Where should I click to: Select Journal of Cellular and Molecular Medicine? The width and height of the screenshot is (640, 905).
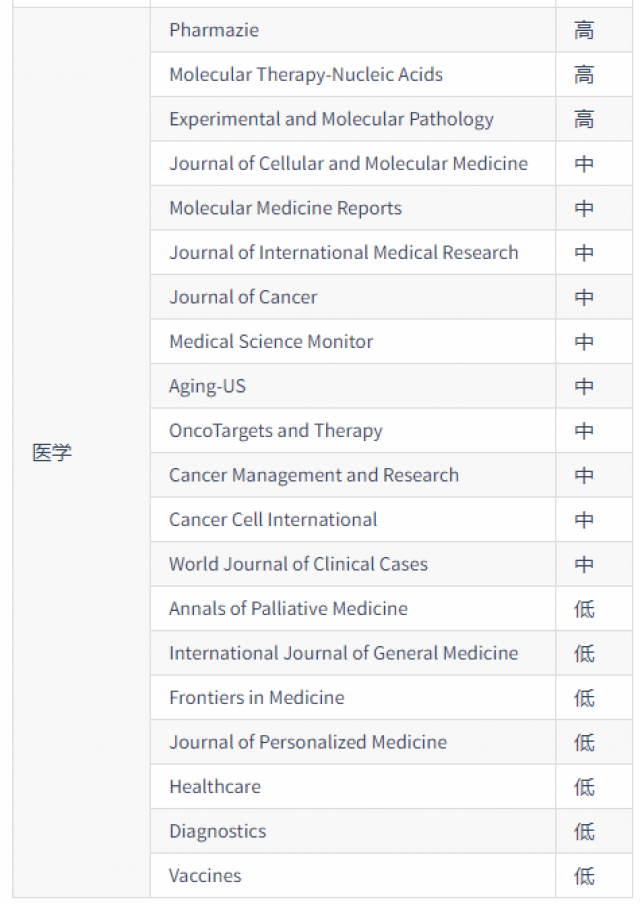348,164
